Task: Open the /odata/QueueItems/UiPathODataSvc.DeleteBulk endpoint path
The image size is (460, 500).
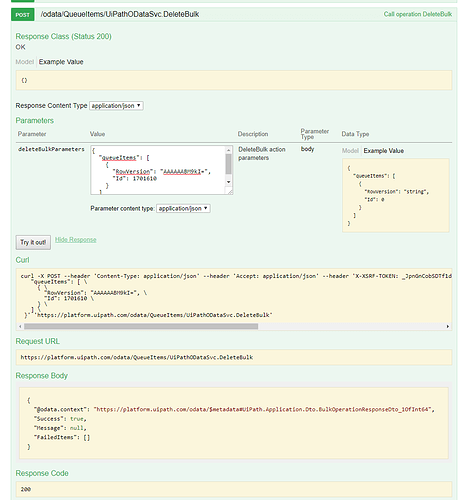Action: [x=120, y=14]
